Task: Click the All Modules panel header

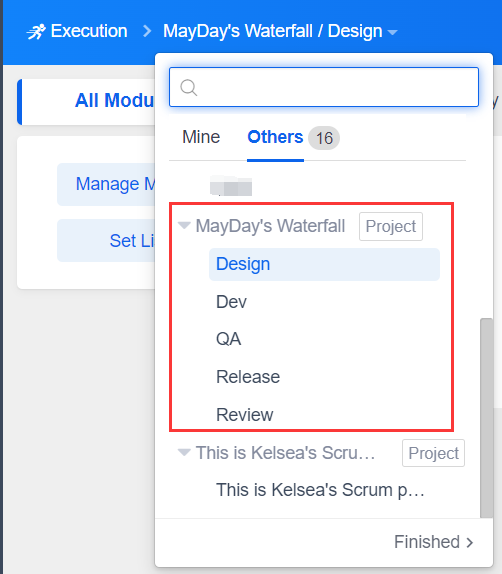Action: click(87, 101)
